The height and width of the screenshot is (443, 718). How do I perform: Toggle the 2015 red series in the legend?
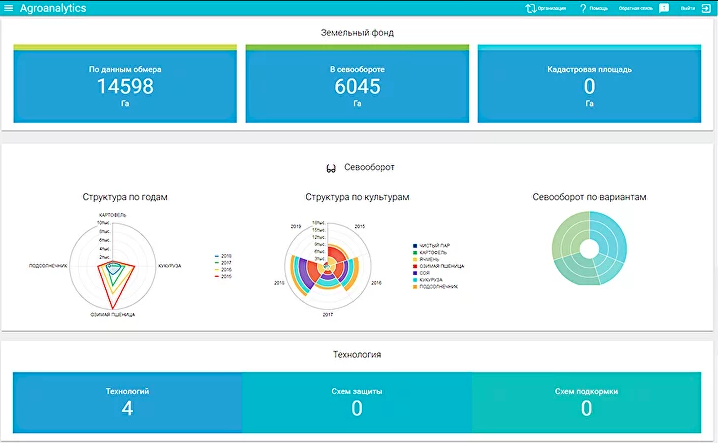tap(223, 276)
